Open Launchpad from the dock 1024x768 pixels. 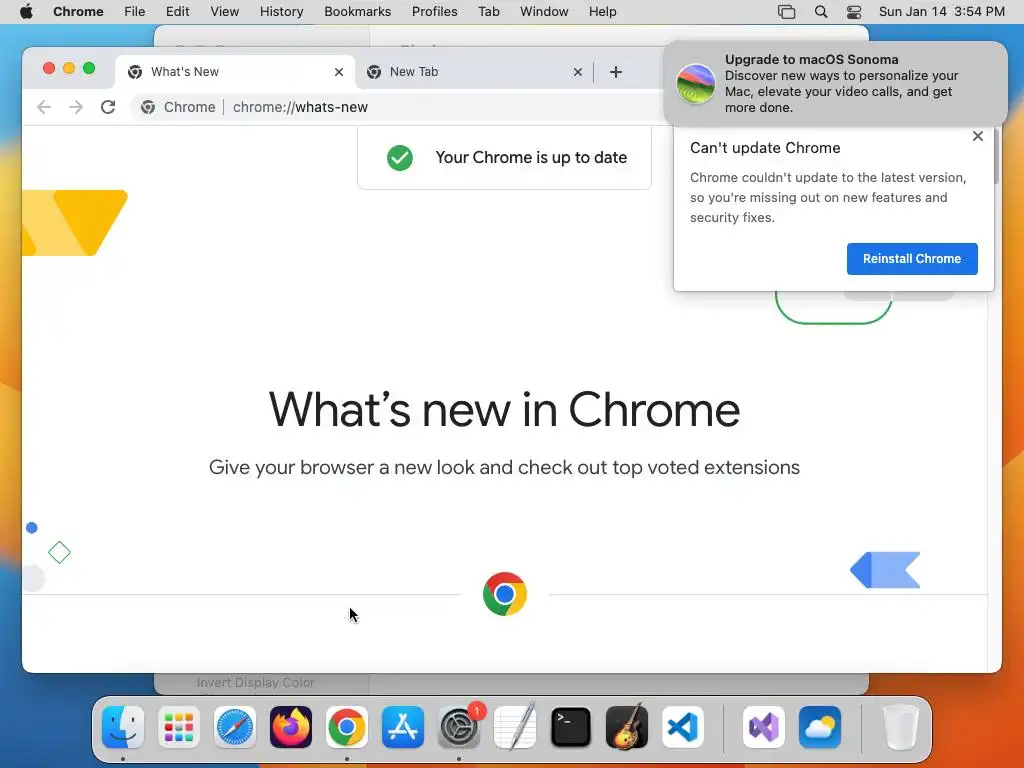pos(179,727)
